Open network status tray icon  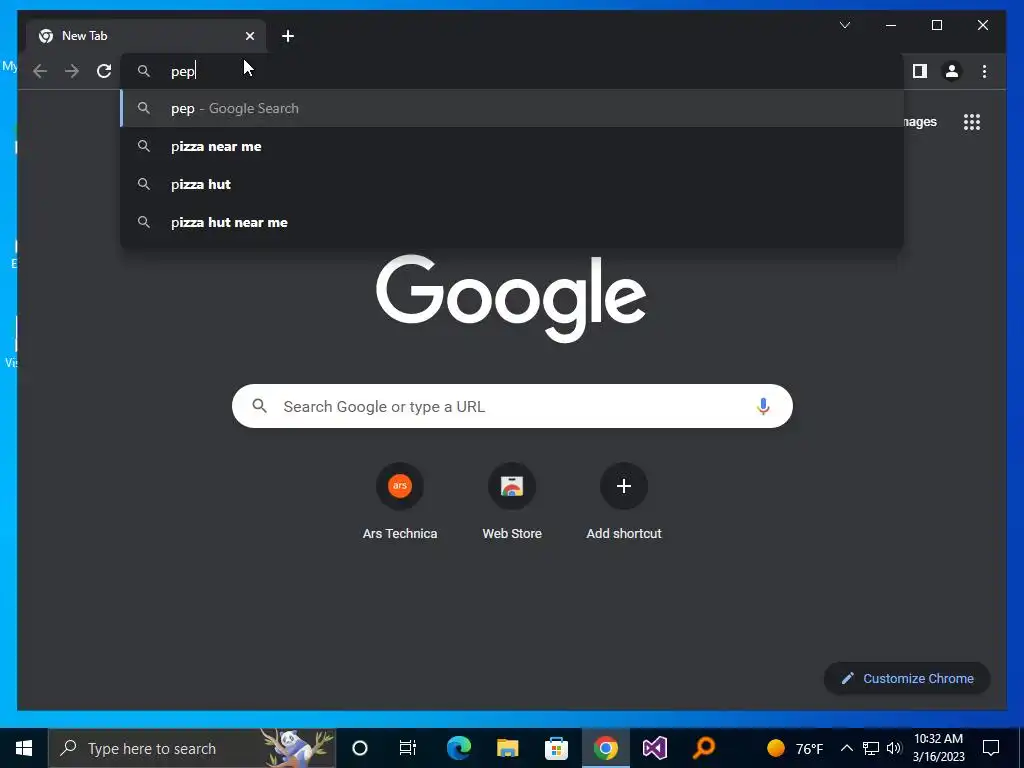tap(871, 748)
